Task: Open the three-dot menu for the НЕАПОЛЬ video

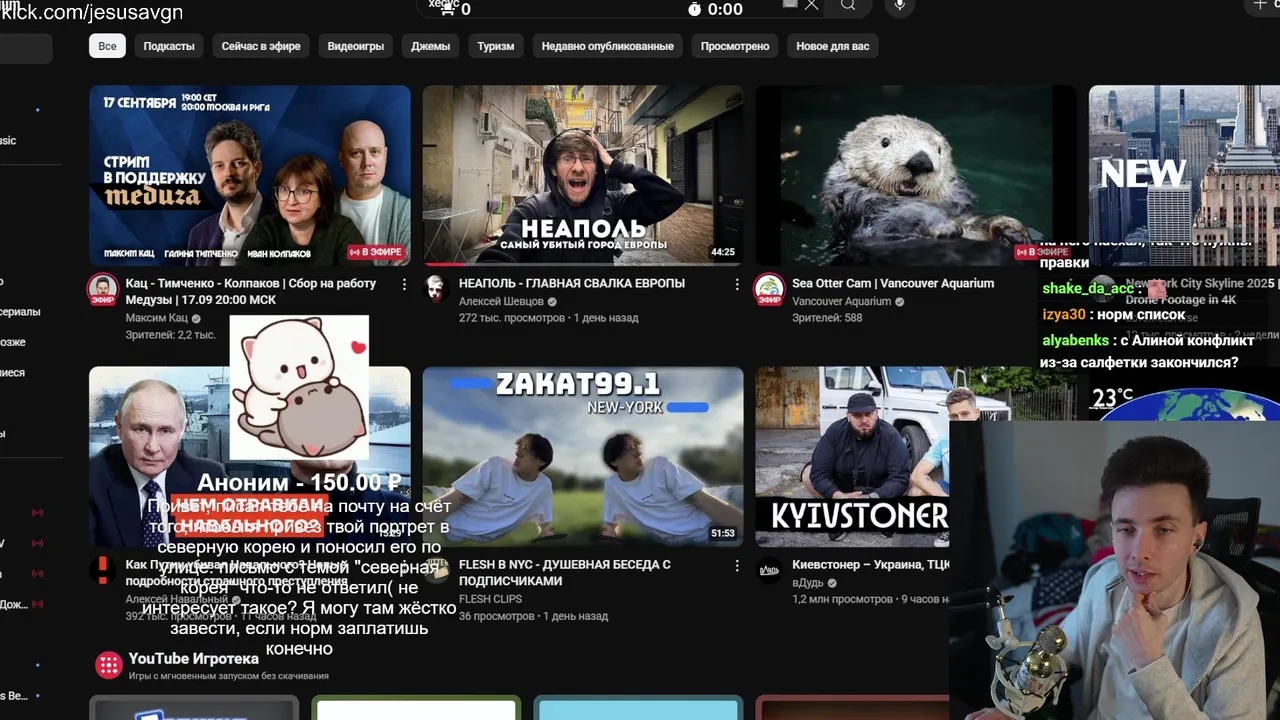Action: pyautogui.click(x=737, y=284)
